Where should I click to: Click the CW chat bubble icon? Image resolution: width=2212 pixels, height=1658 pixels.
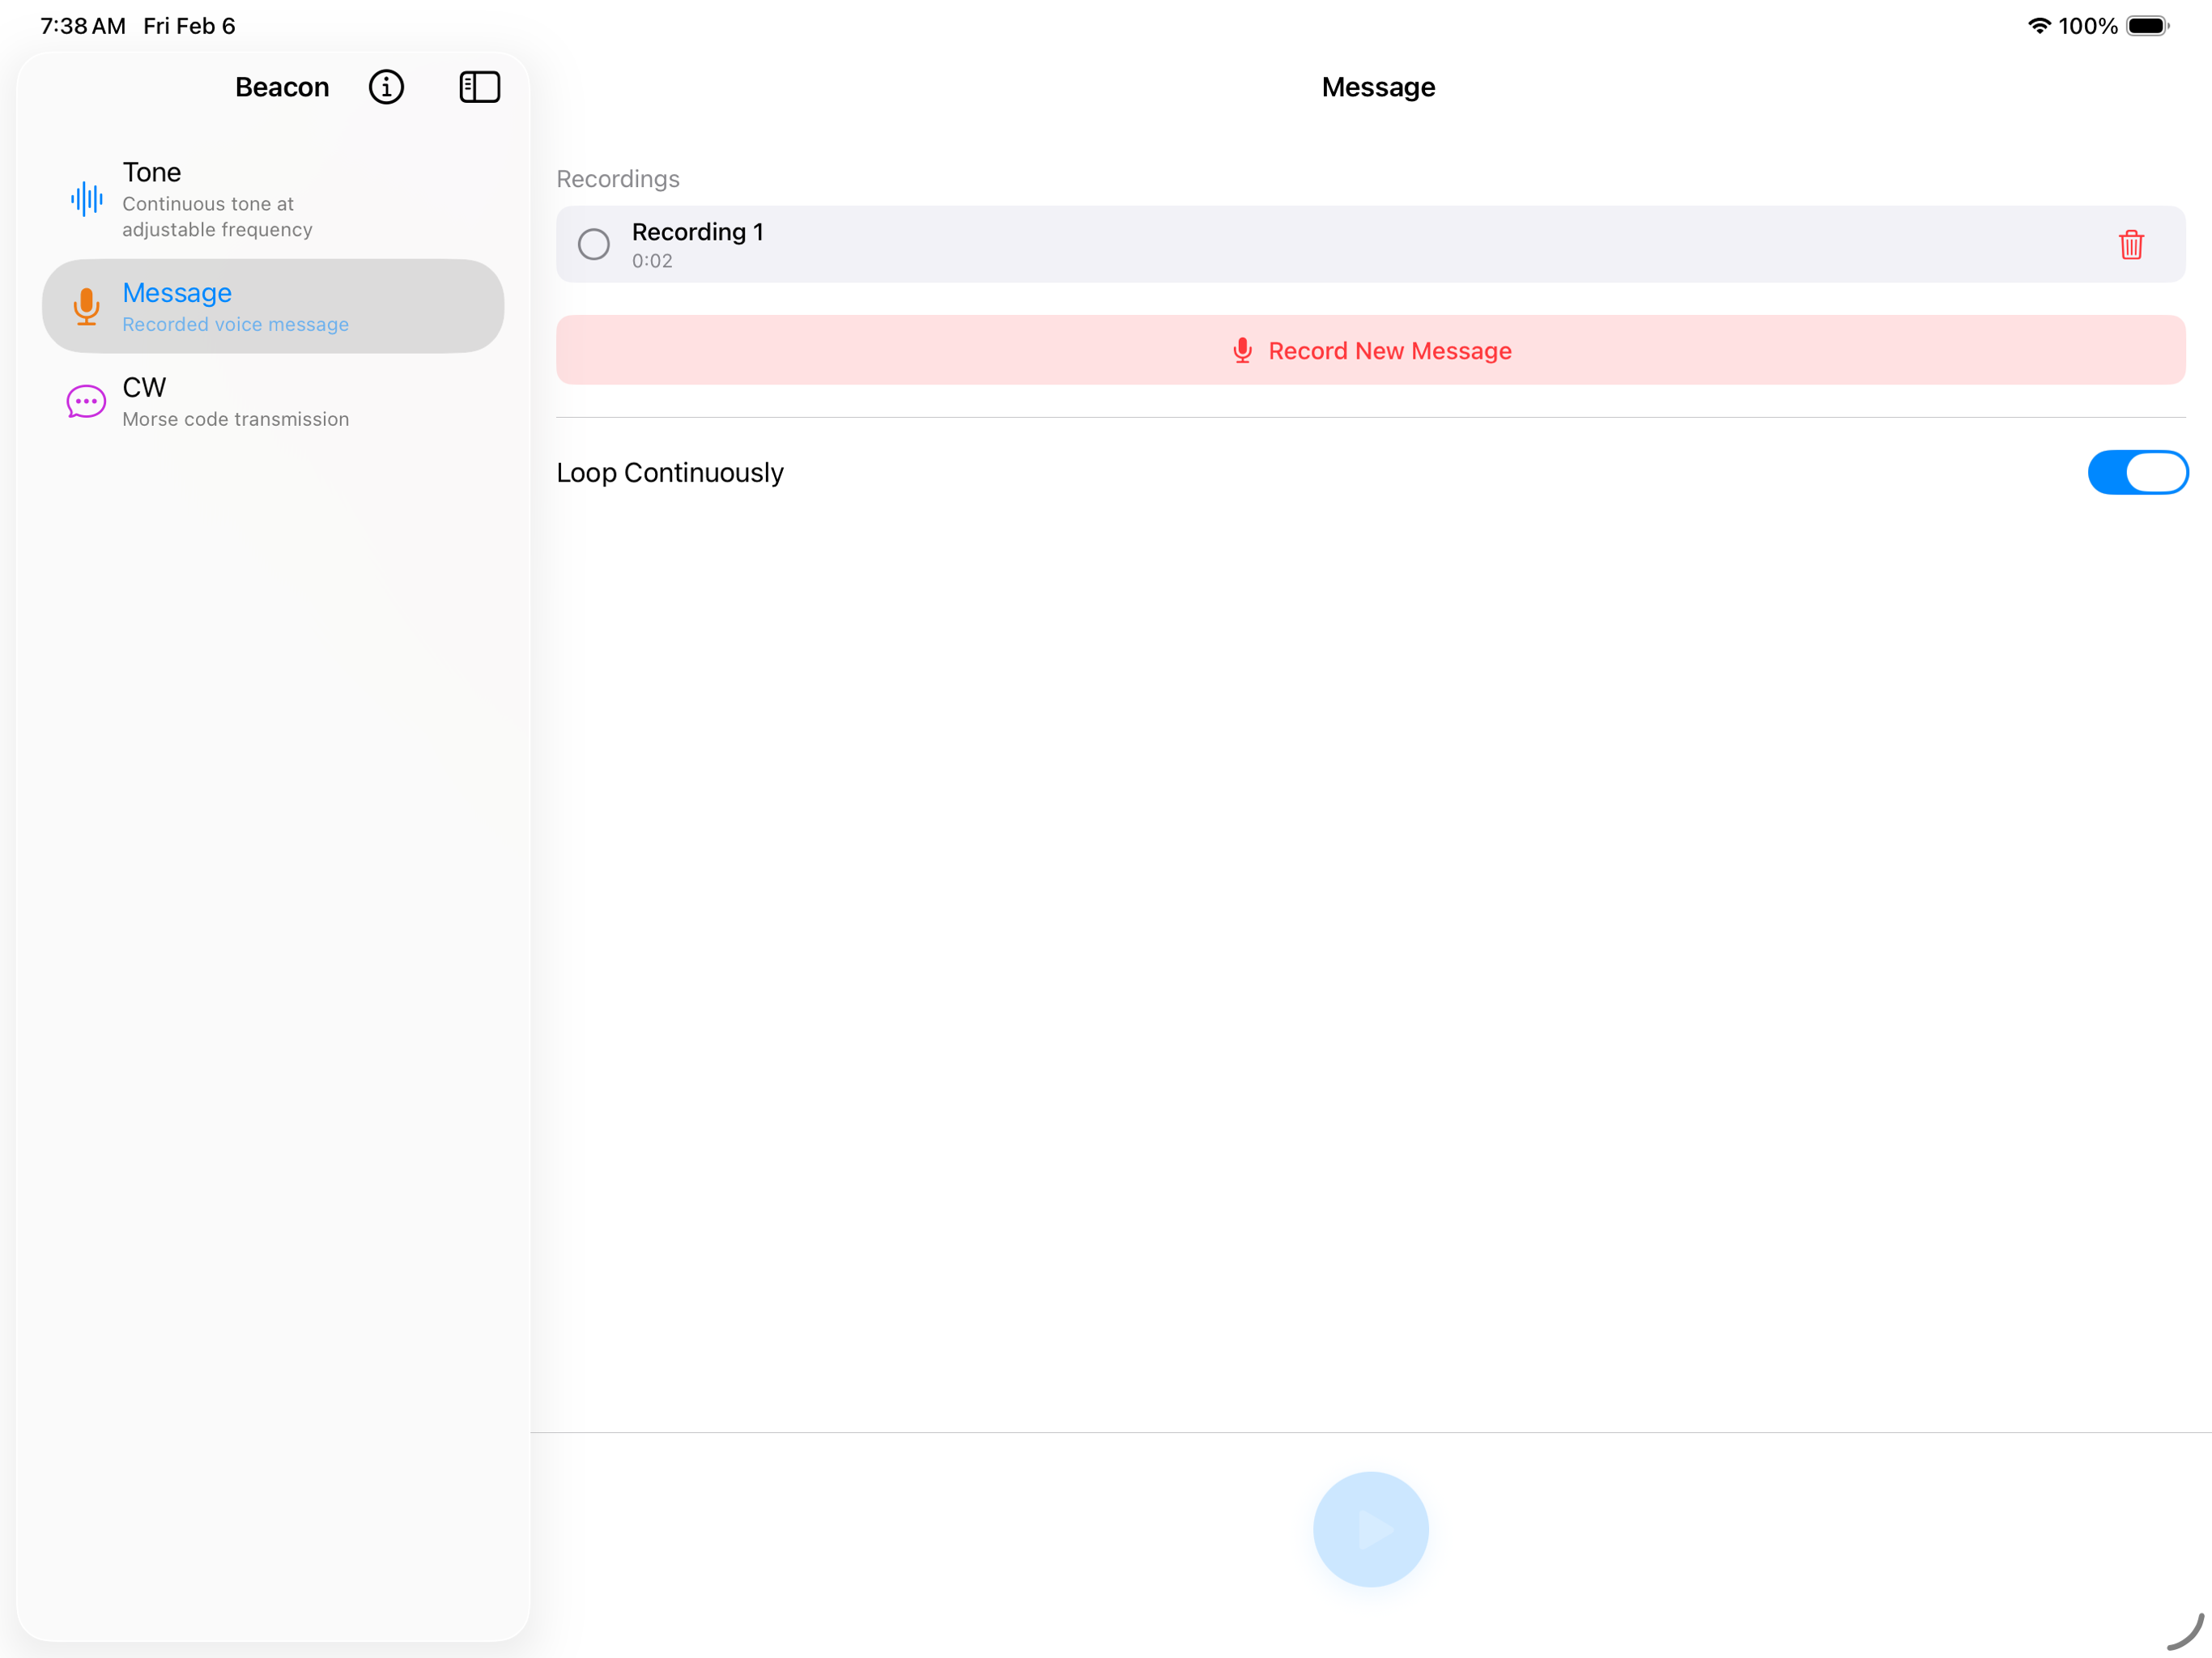tap(85, 401)
